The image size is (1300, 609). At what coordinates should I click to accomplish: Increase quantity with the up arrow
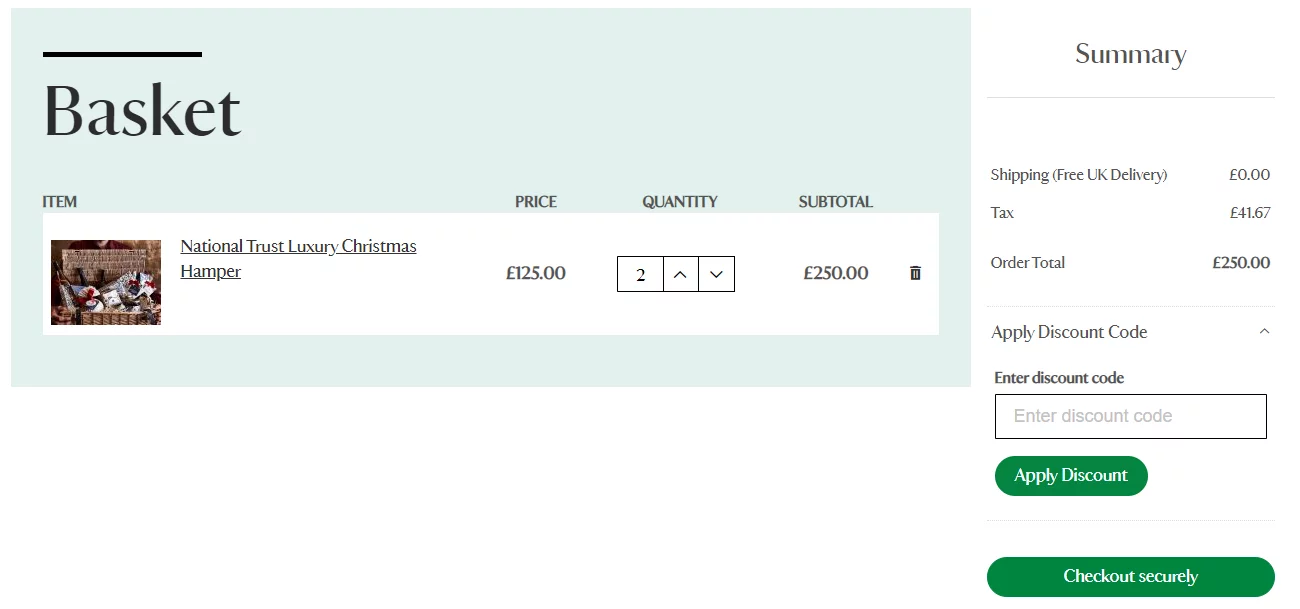pyautogui.click(x=680, y=274)
